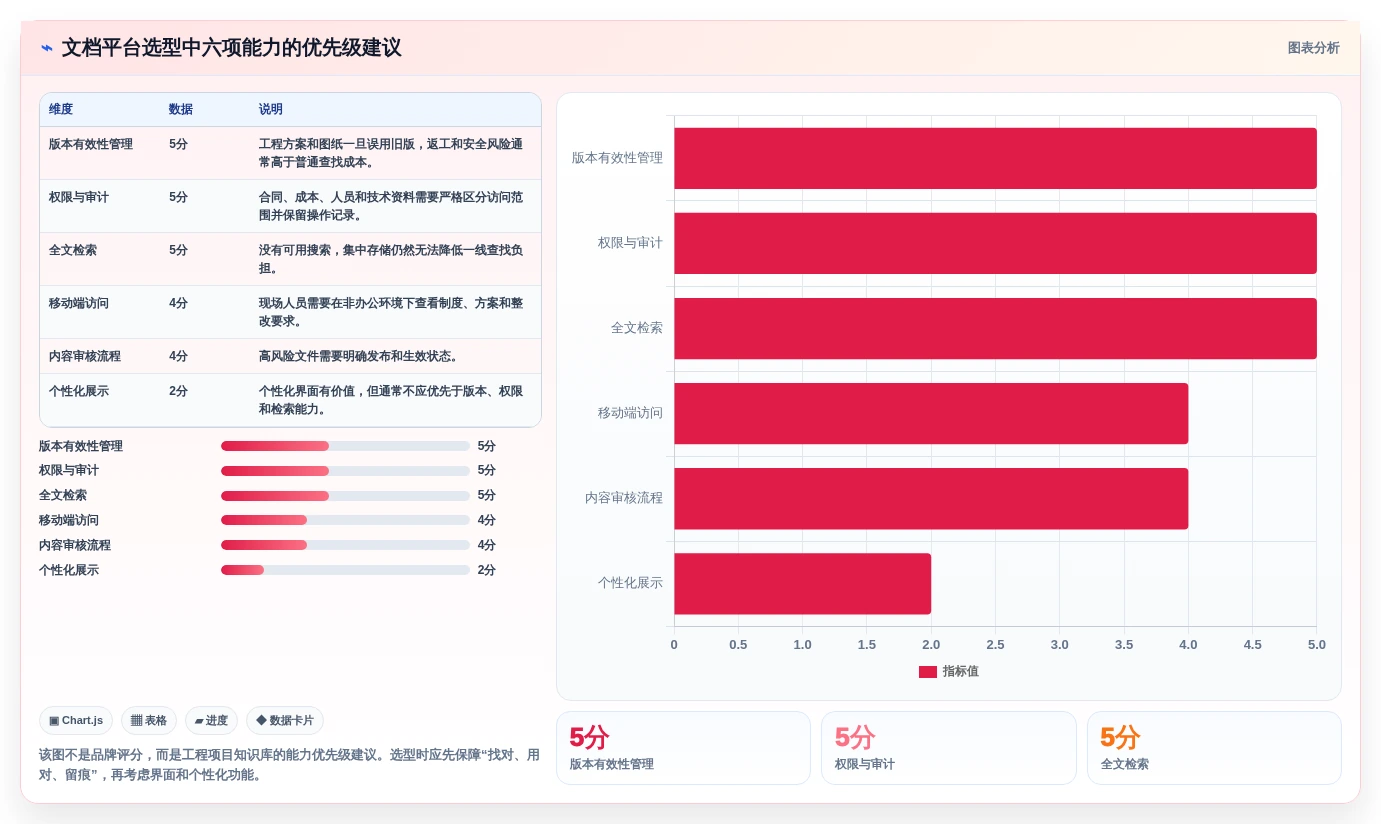The height and width of the screenshot is (824, 1381).
Task: Click the 维度 column header
Action: point(61,109)
